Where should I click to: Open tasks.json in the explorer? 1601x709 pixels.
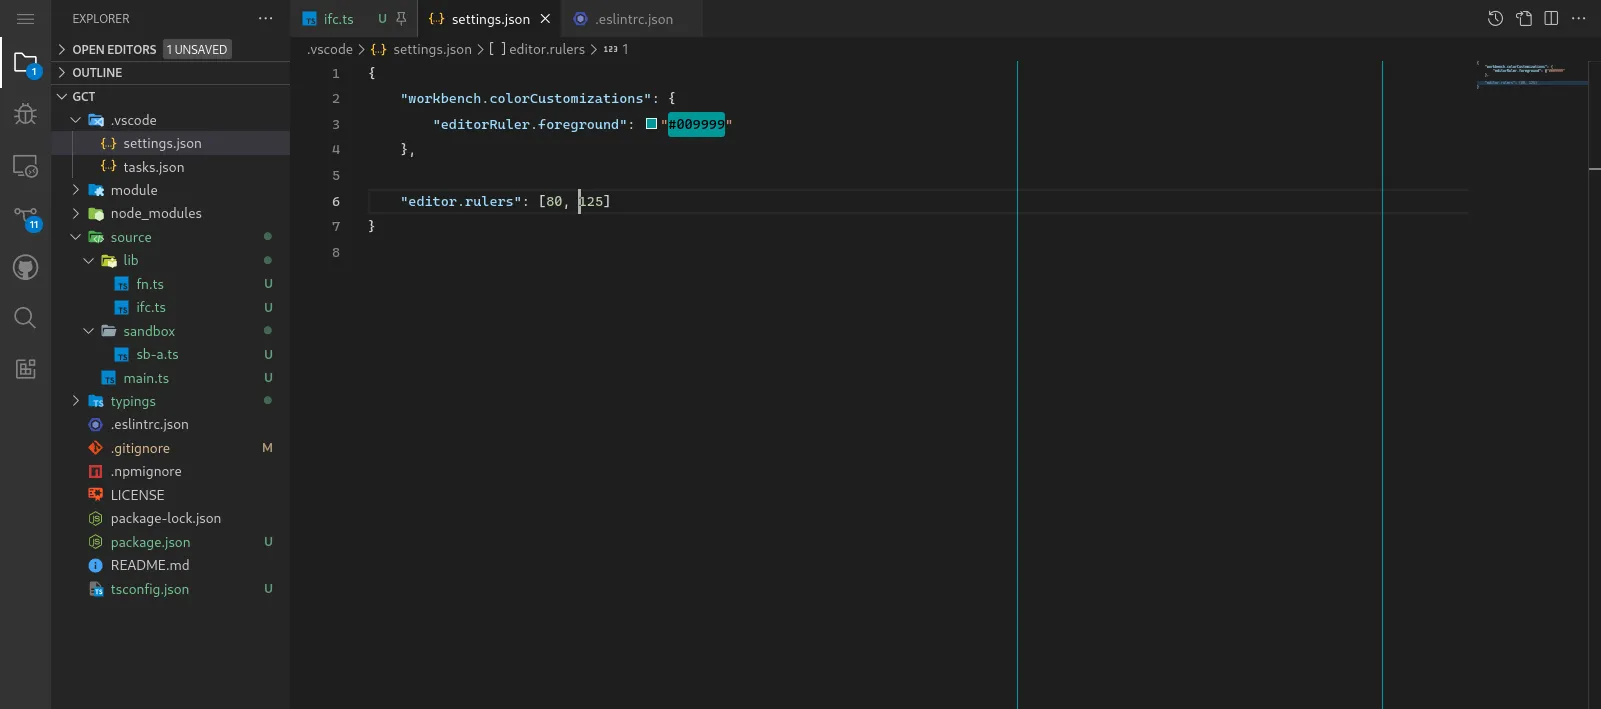pos(153,167)
